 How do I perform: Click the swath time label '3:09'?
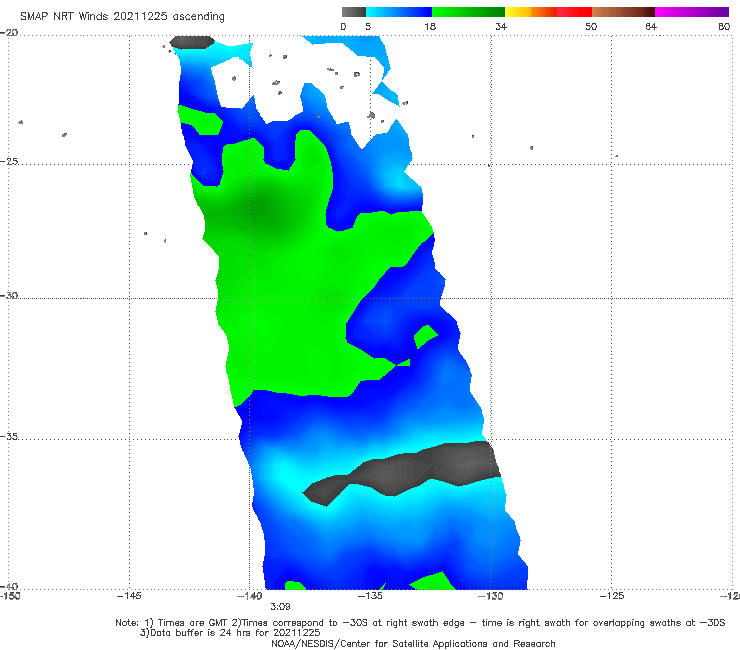(x=280, y=607)
